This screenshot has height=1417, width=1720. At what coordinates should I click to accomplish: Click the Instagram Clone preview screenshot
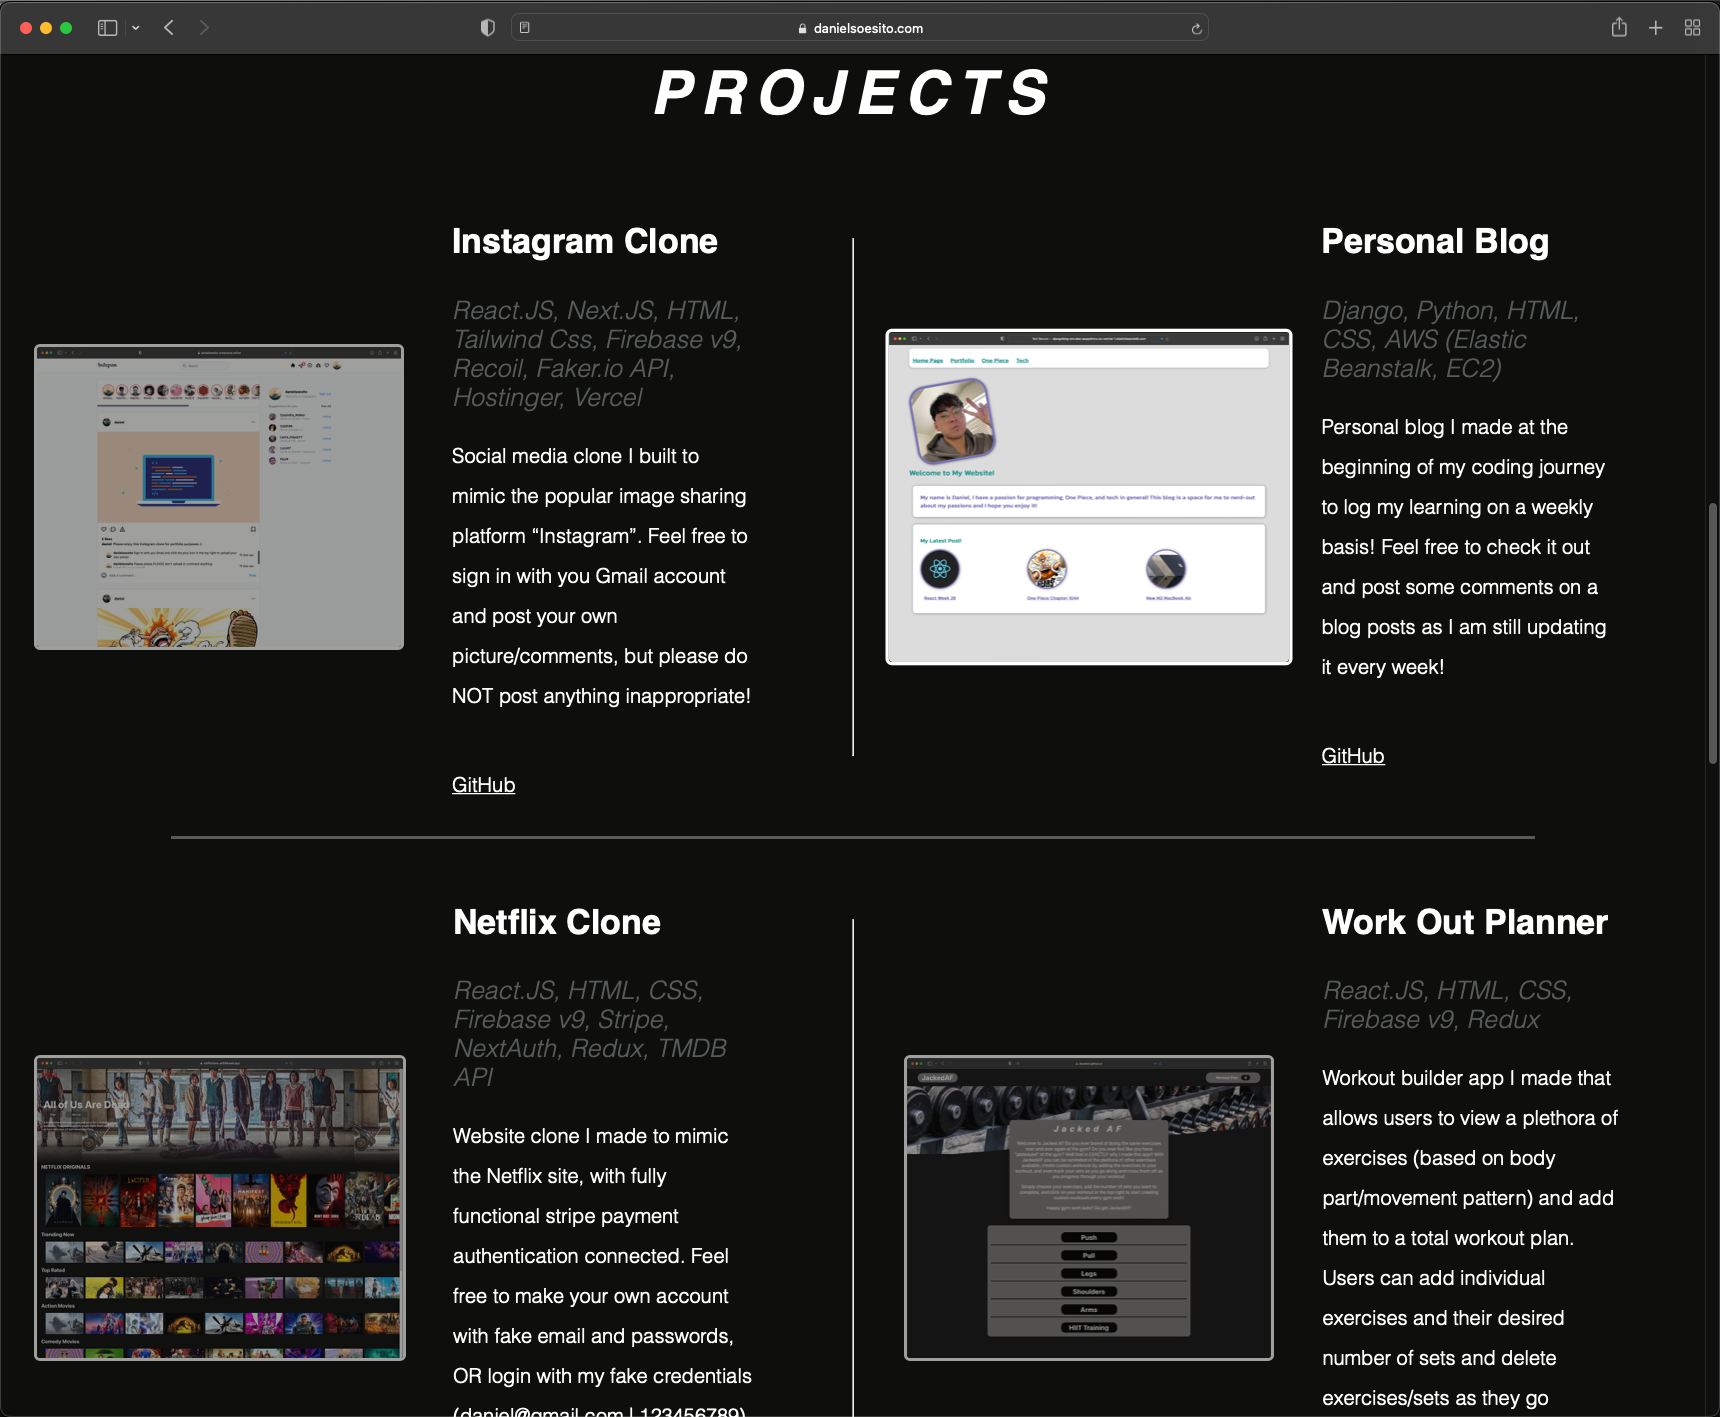click(x=219, y=496)
